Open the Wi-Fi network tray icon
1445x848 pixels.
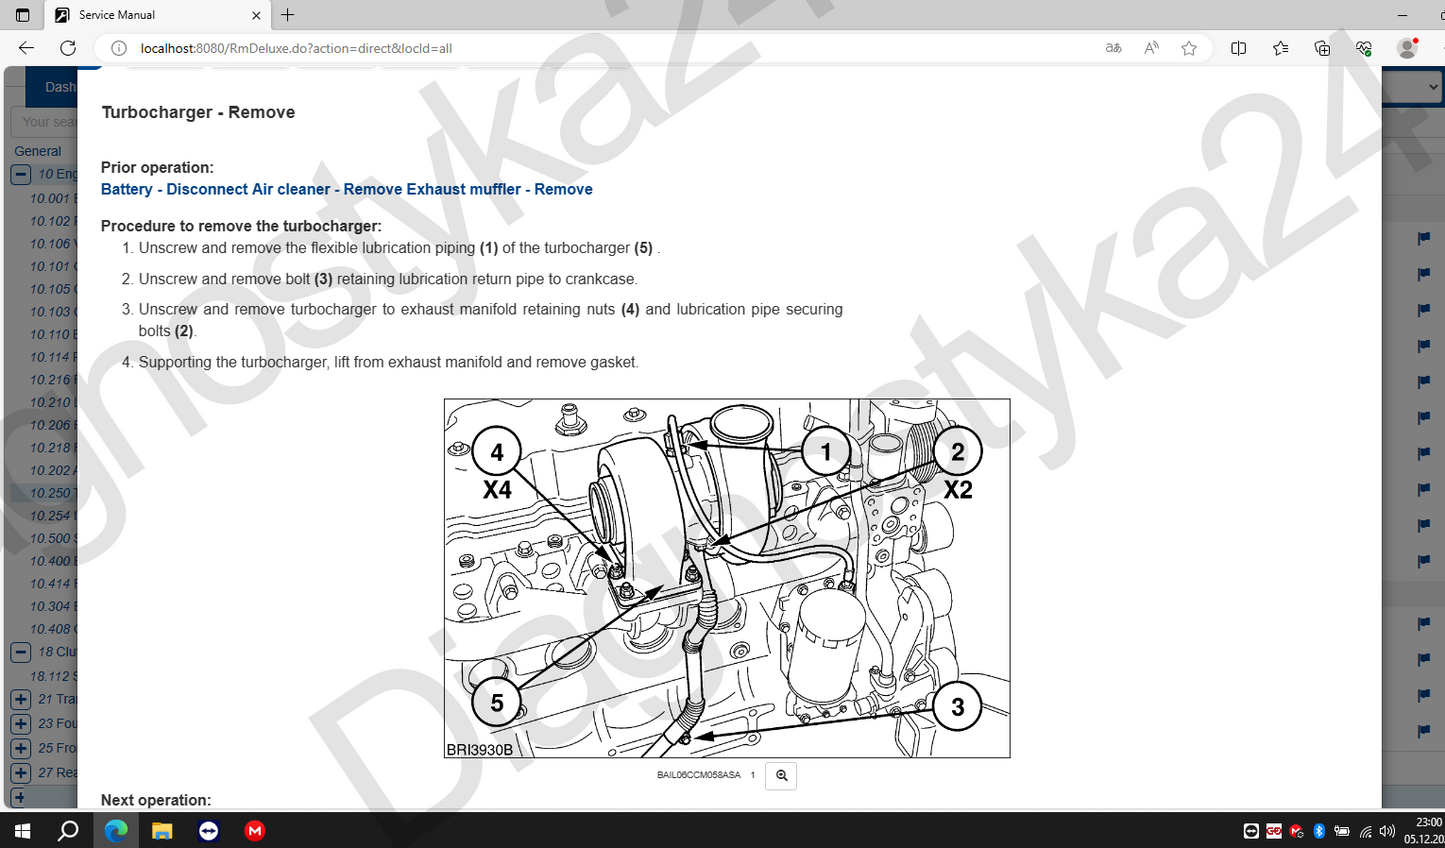tap(1365, 831)
